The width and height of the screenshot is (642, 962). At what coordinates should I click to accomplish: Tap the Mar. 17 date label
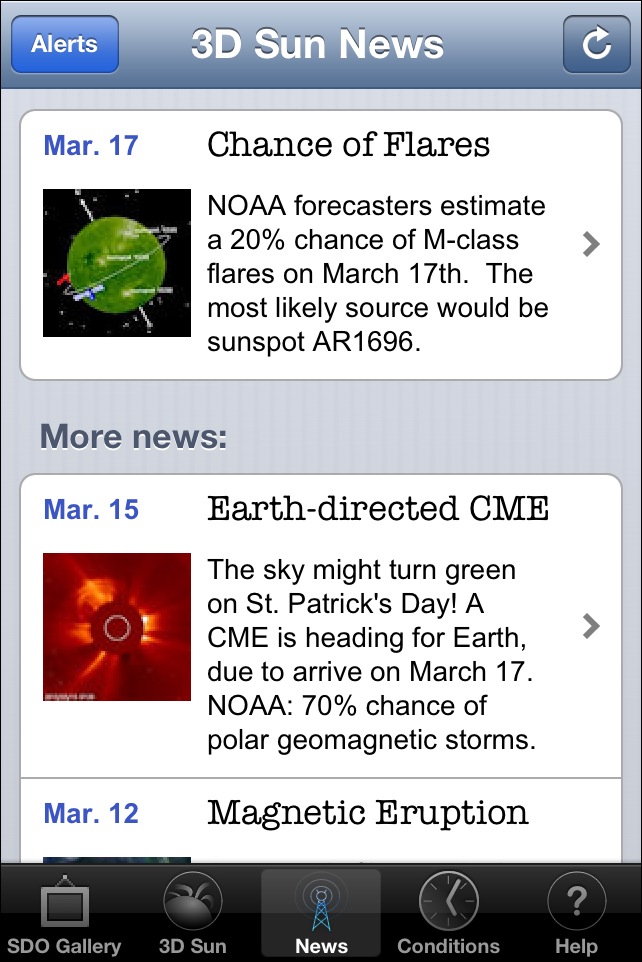pos(91,146)
